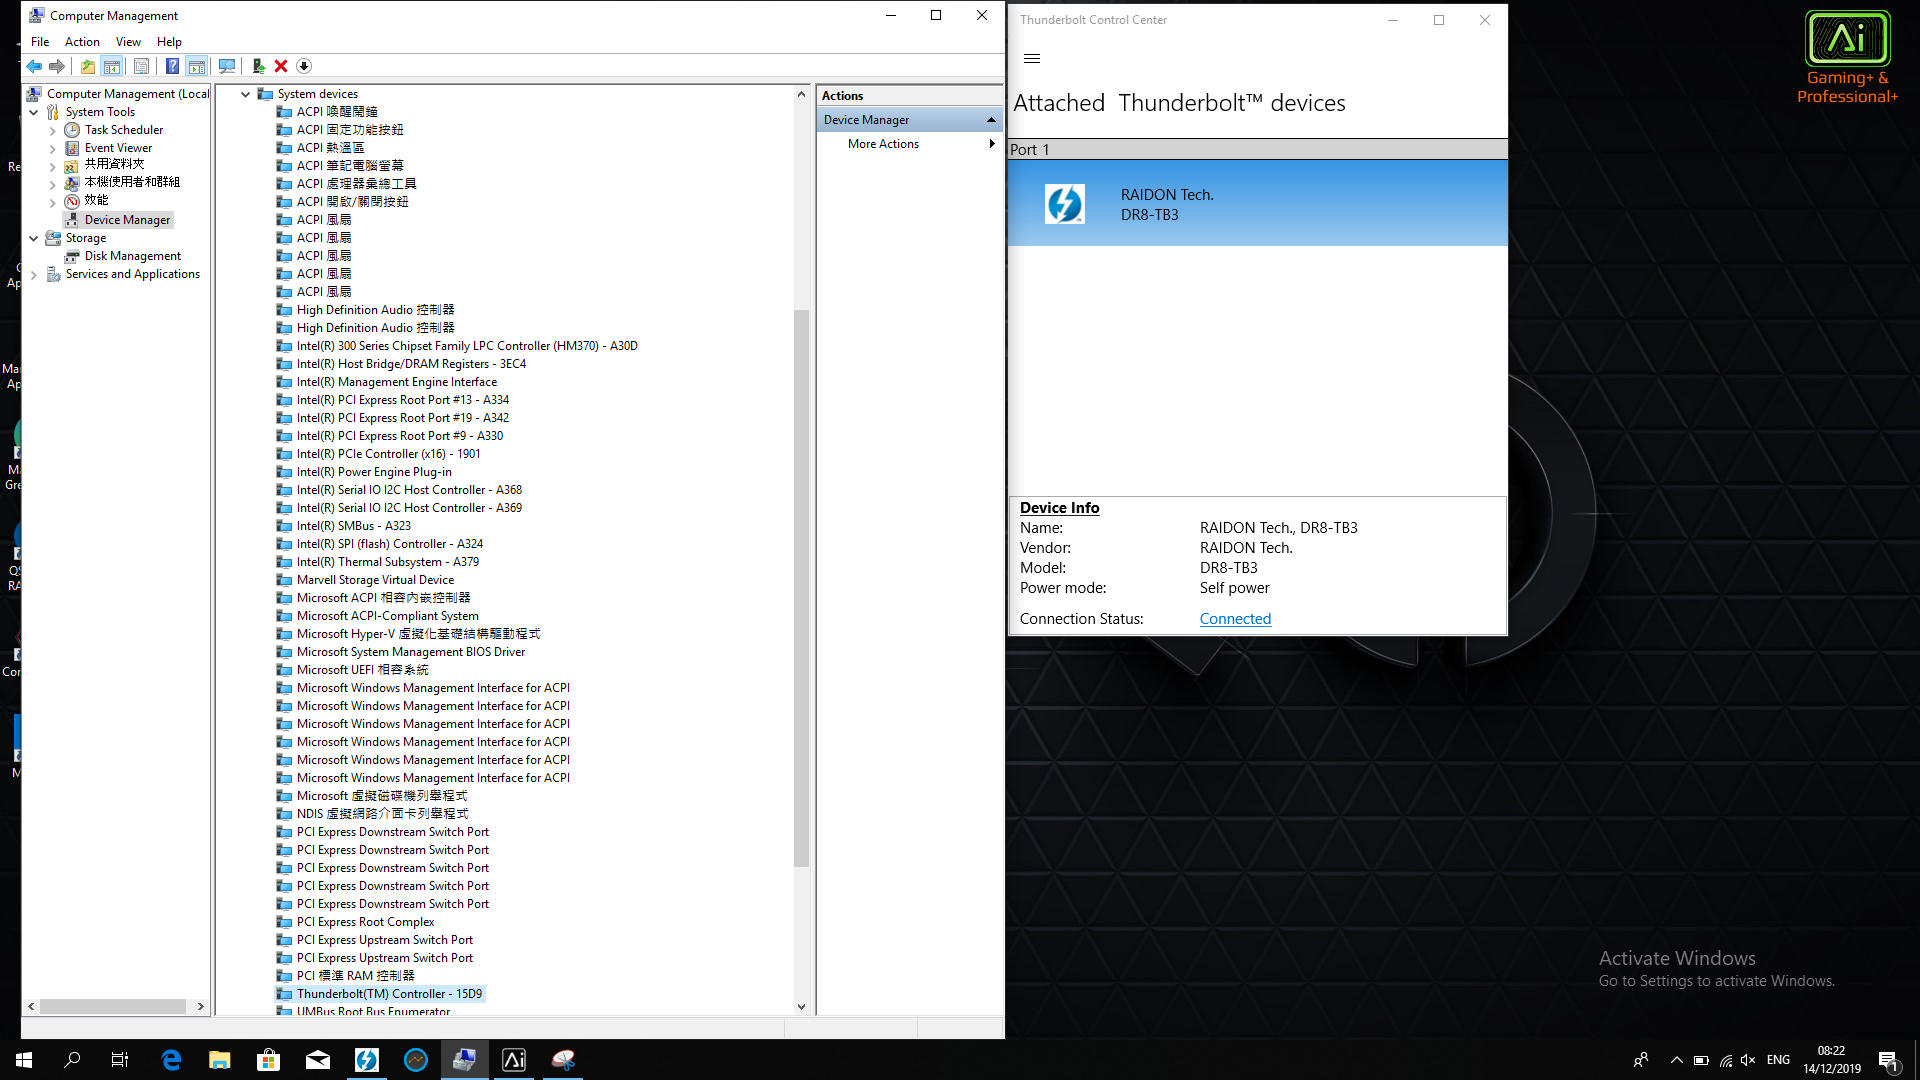Click the Update driver icon with green arrow

(x=258, y=66)
